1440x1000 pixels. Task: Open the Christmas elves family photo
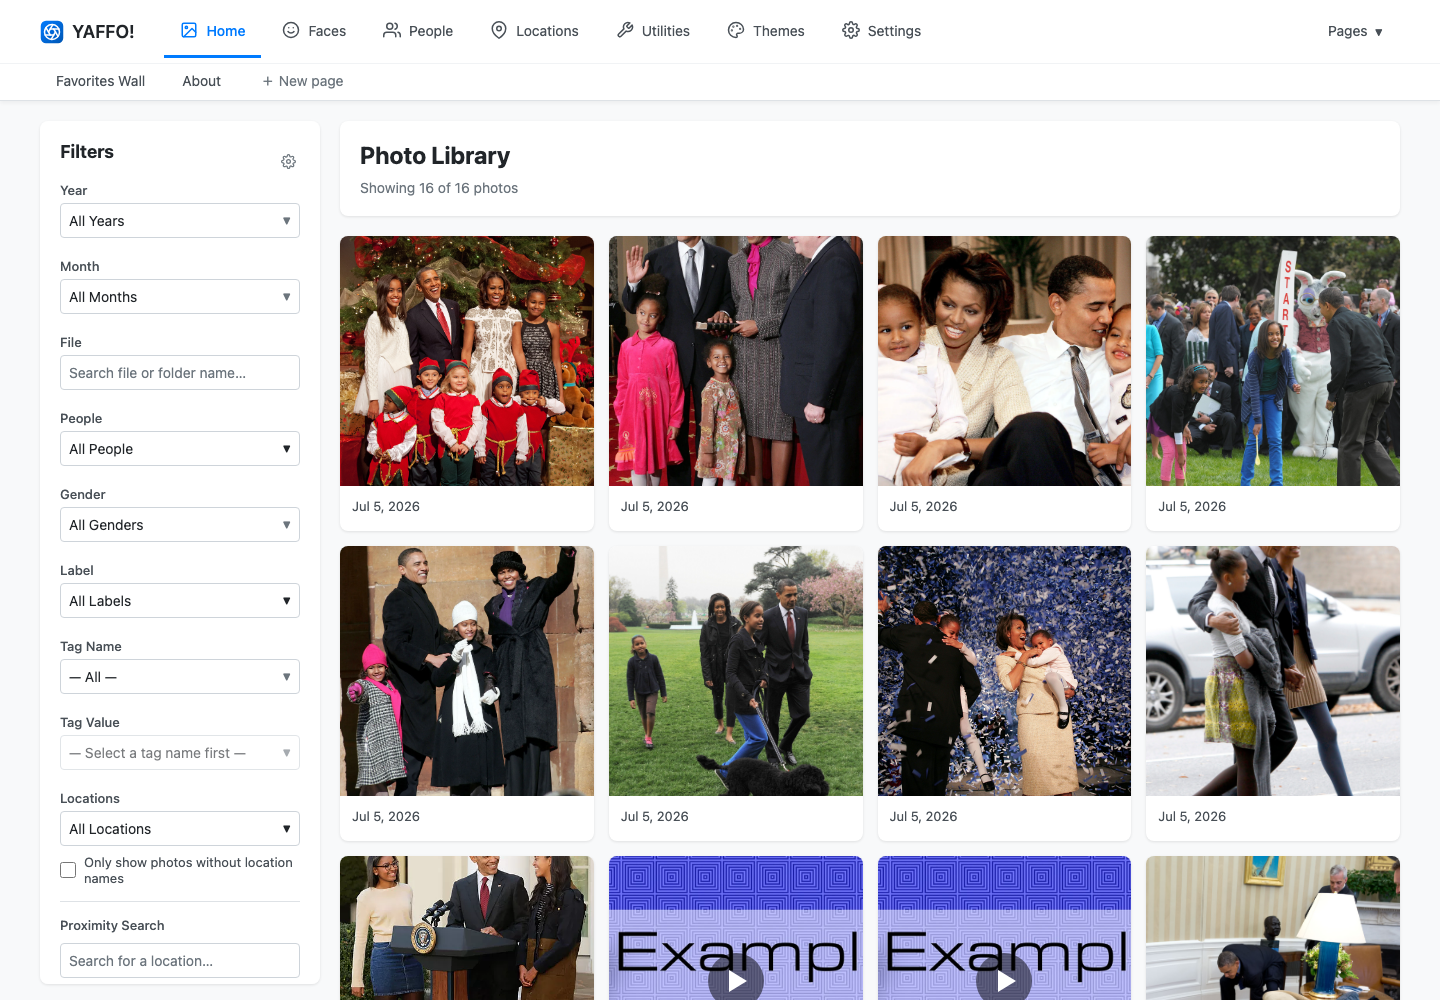tap(467, 361)
